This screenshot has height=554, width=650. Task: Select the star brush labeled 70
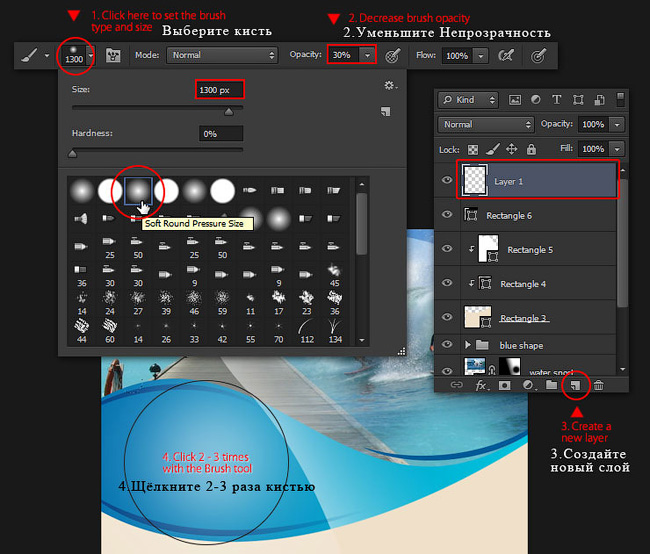(279, 331)
